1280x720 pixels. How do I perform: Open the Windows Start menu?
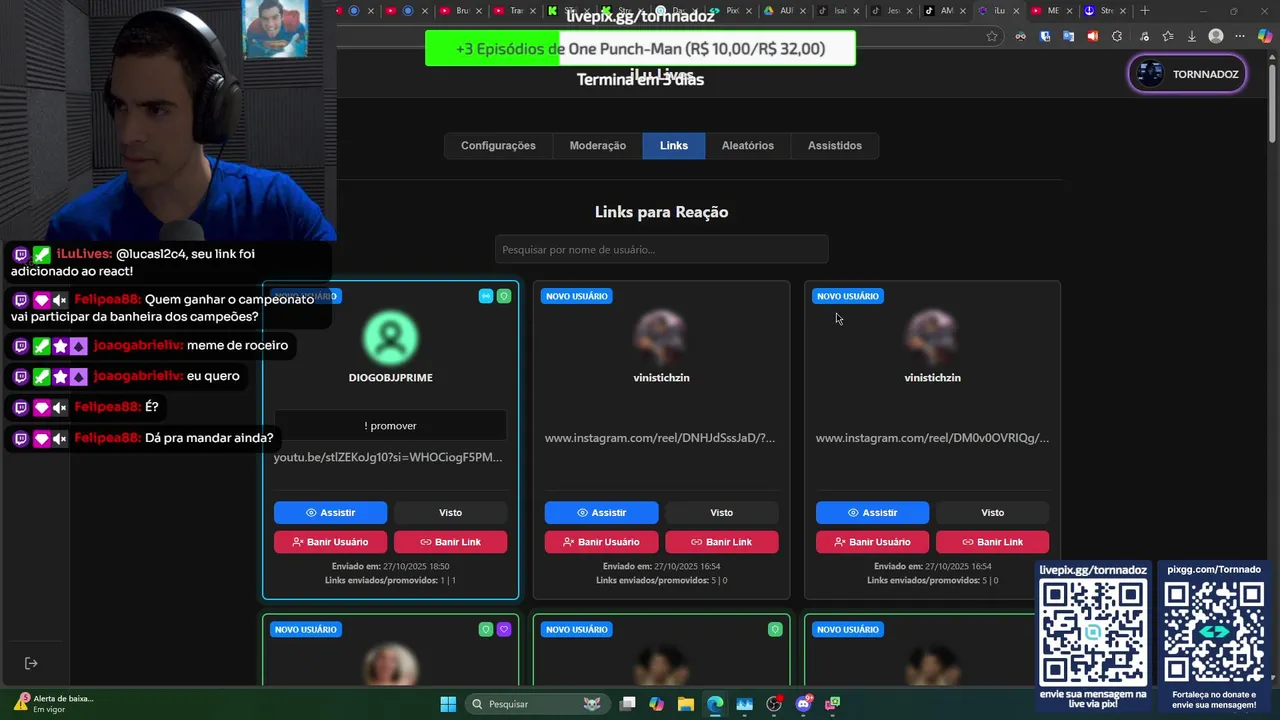click(x=448, y=704)
